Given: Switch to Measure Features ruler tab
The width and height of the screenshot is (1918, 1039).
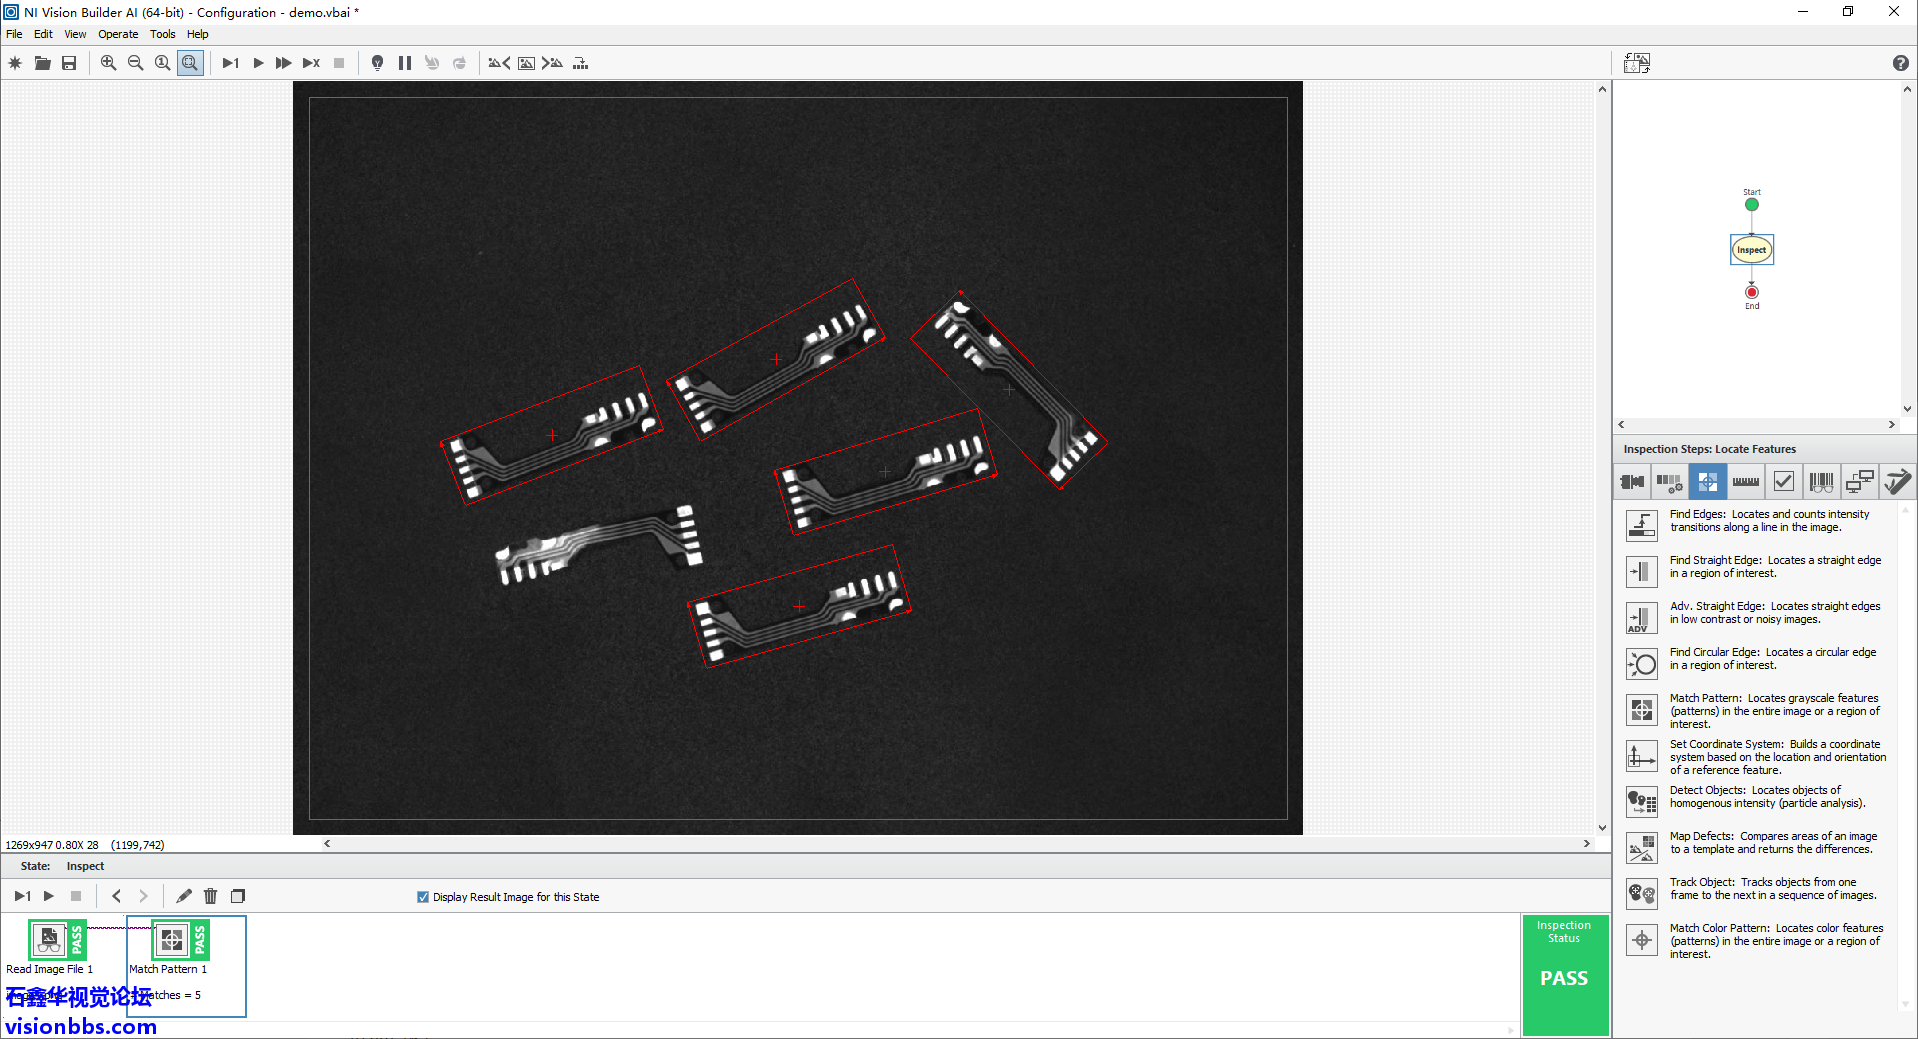Looking at the screenshot, I should [1745, 482].
